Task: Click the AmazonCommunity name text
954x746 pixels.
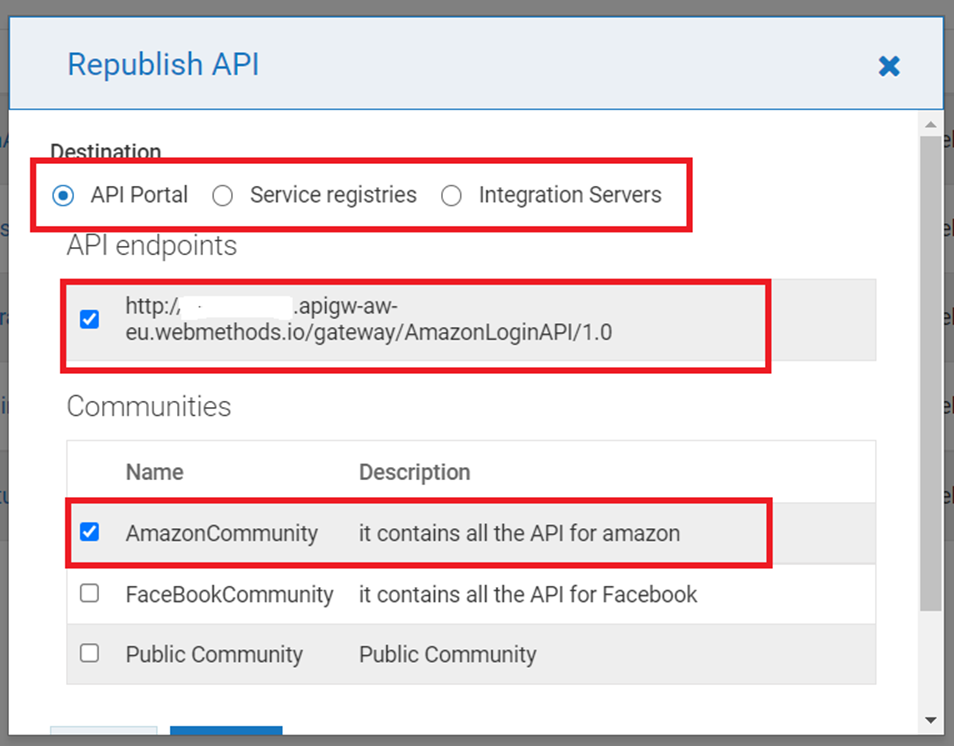Action: click(x=221, y=533)
